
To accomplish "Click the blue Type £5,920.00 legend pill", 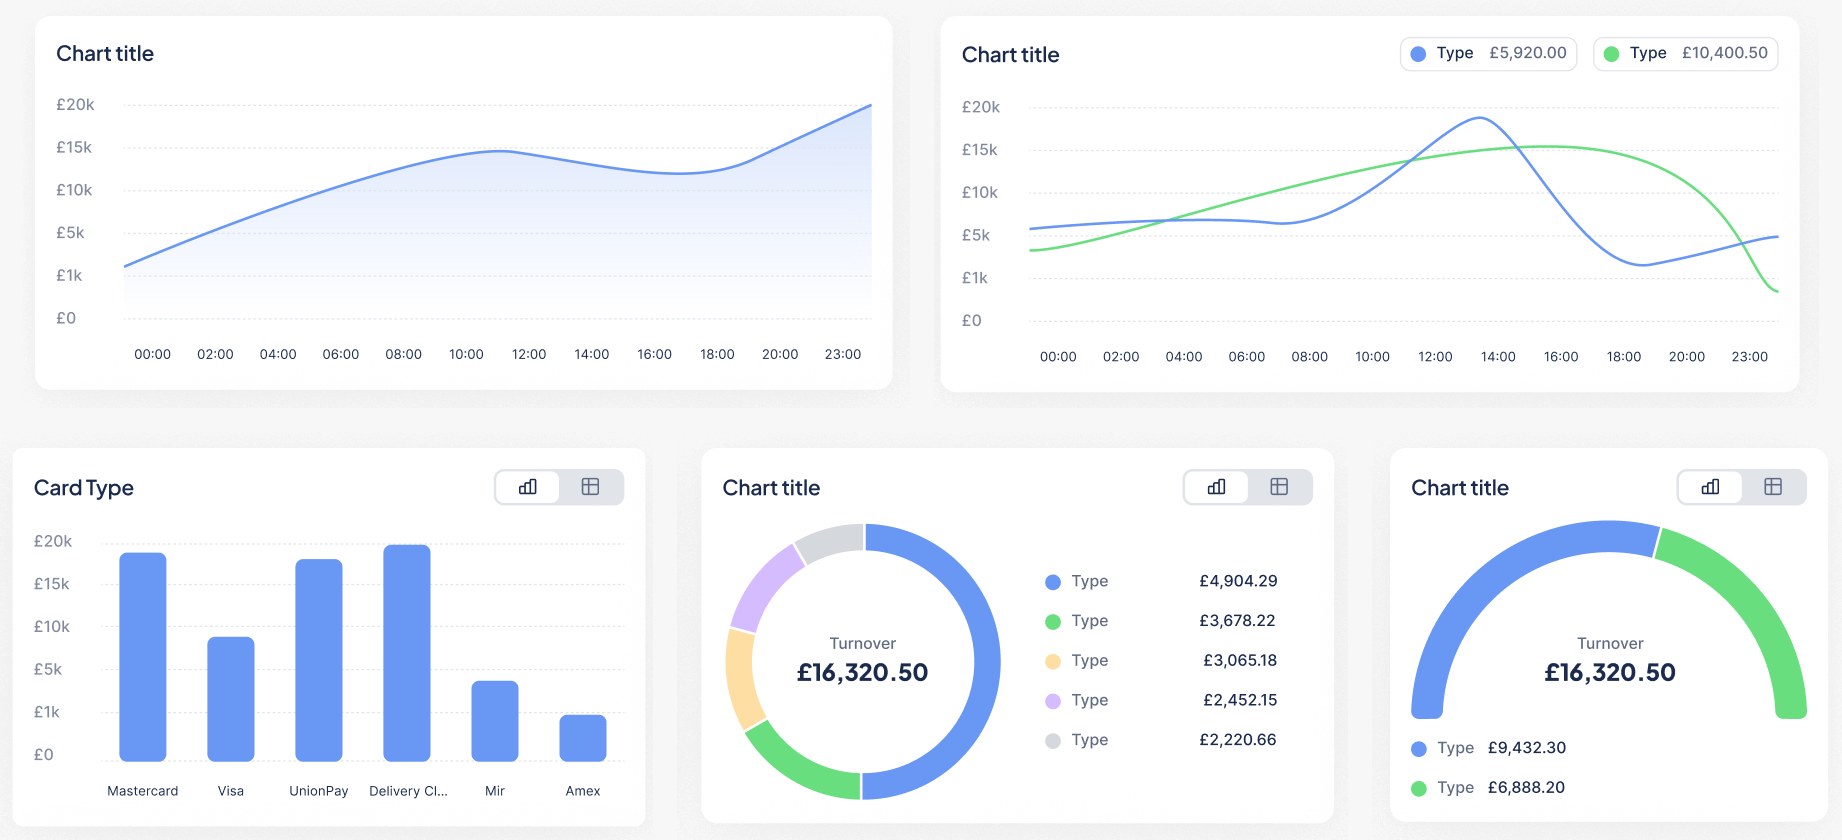I will (1488, 54).
